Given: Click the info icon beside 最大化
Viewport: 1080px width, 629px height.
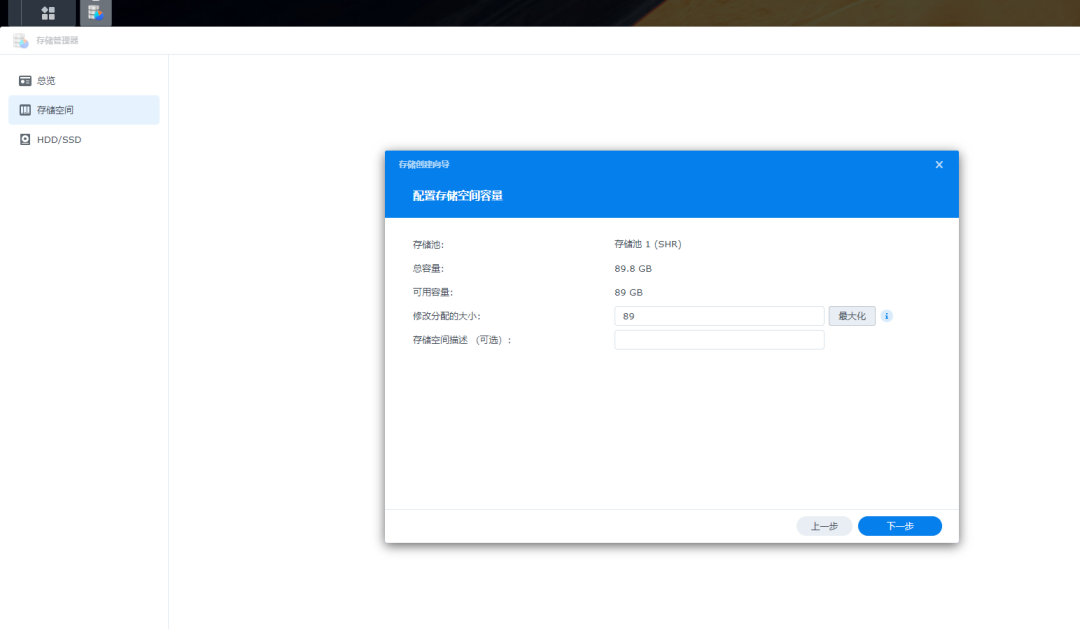Looking at the screenshot, I should click(x=886, y=316).
